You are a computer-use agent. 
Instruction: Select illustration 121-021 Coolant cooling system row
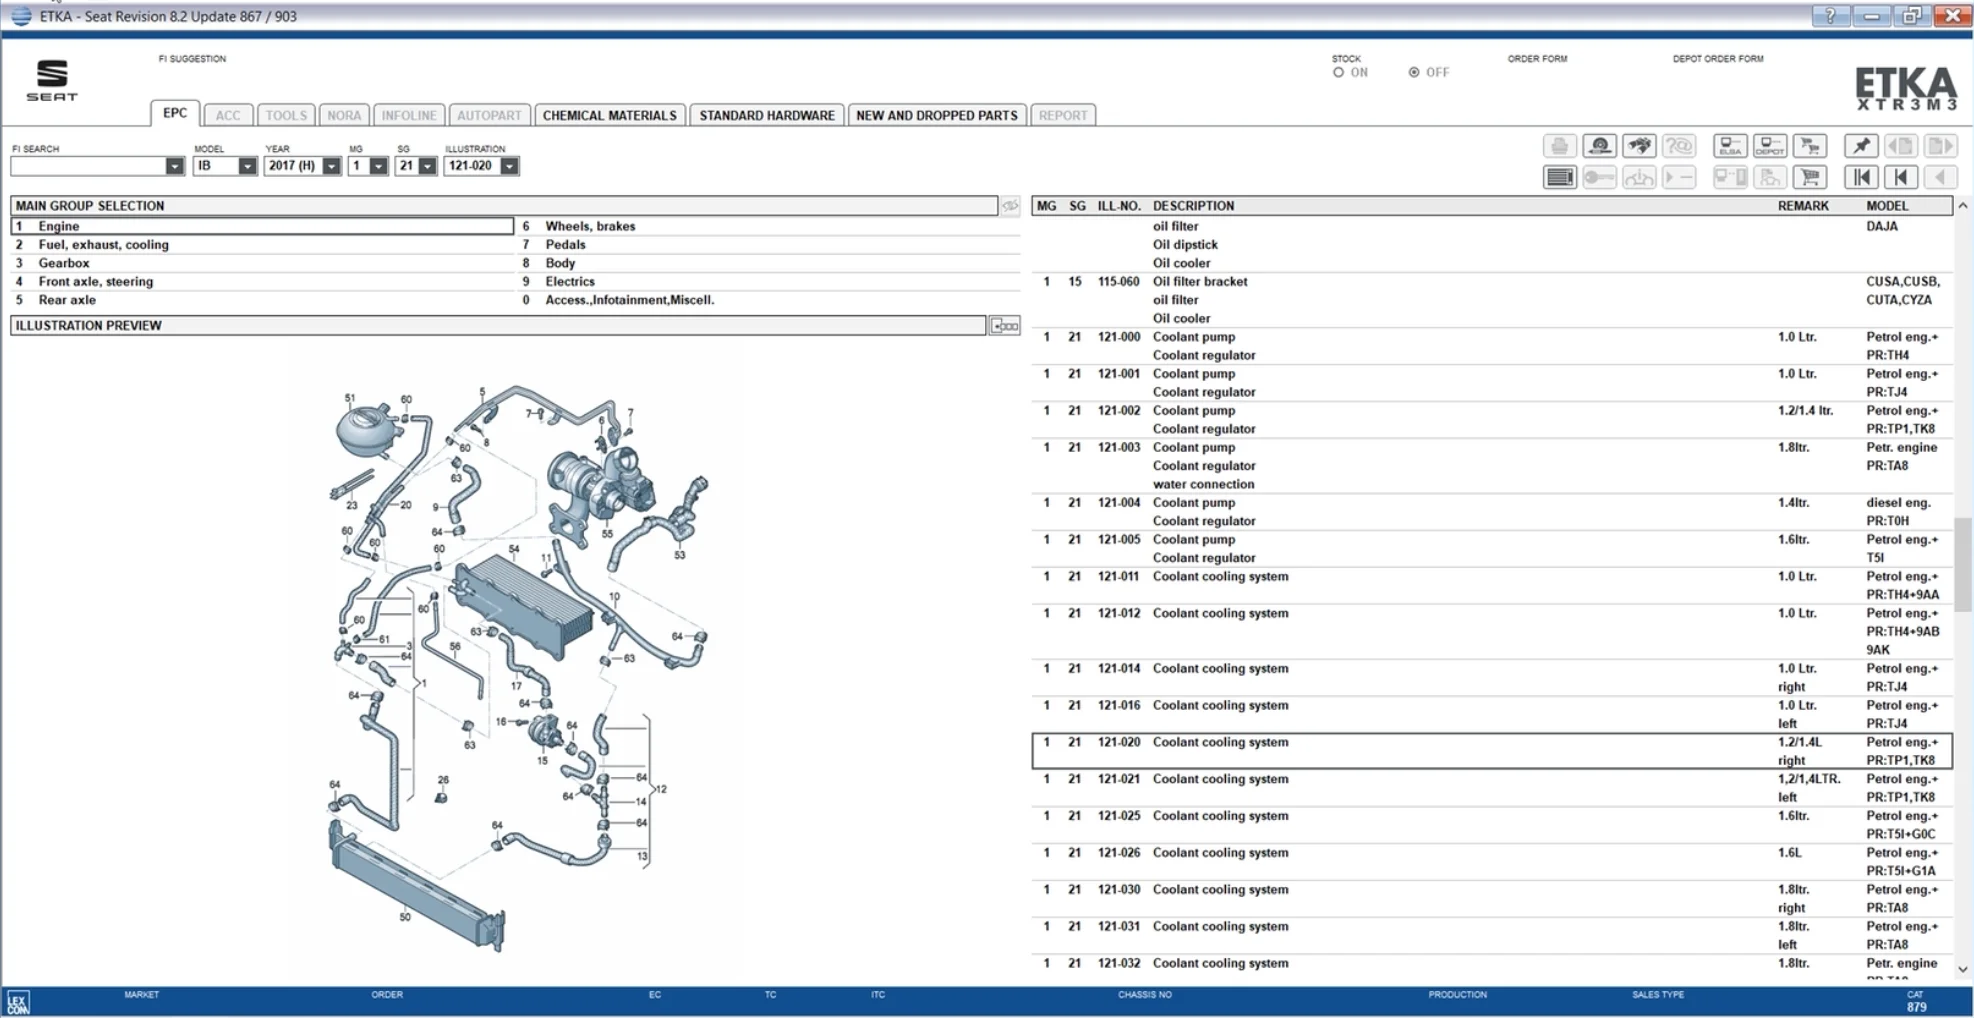(1491, 788)
